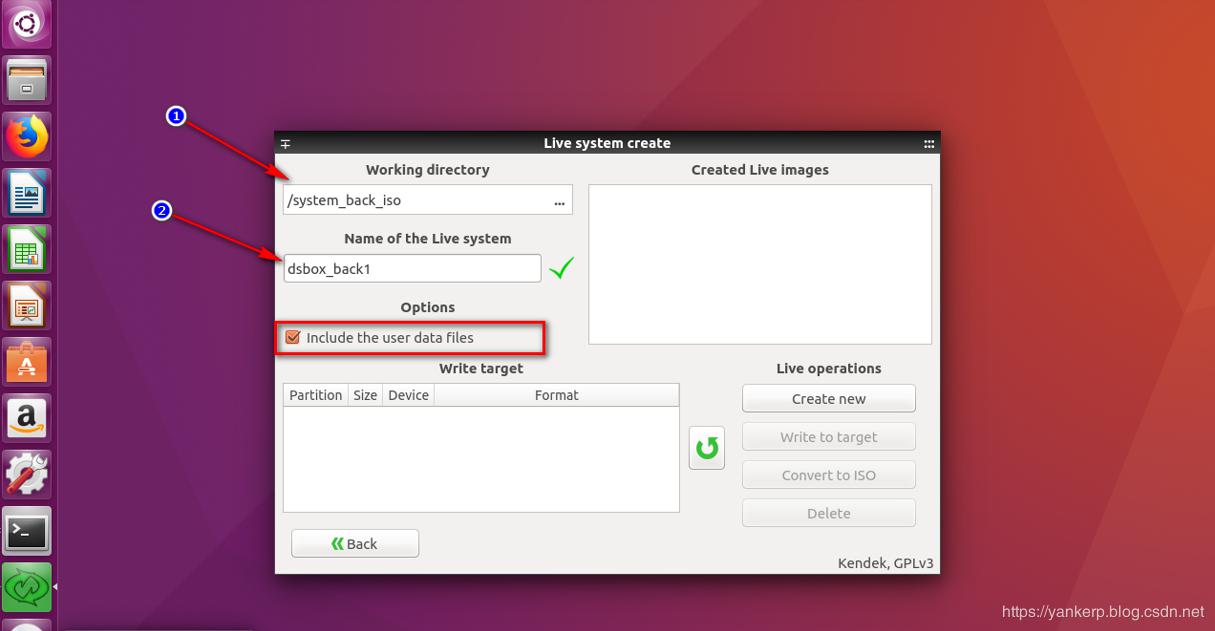Open System Settings from the dock

click(x=27, y=475)
